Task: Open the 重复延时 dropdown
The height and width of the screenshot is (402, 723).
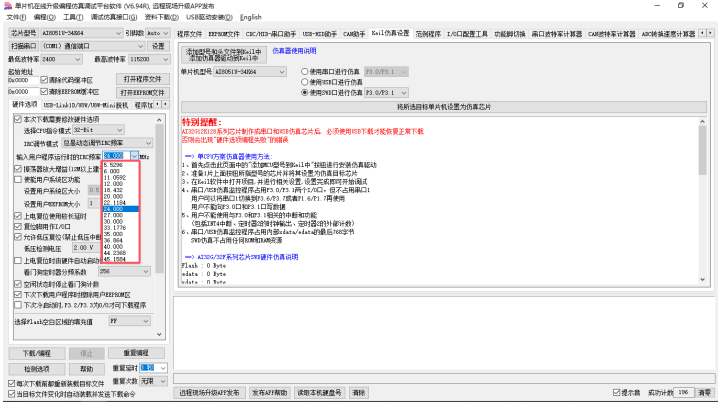Action: click(x=153, y=368)
